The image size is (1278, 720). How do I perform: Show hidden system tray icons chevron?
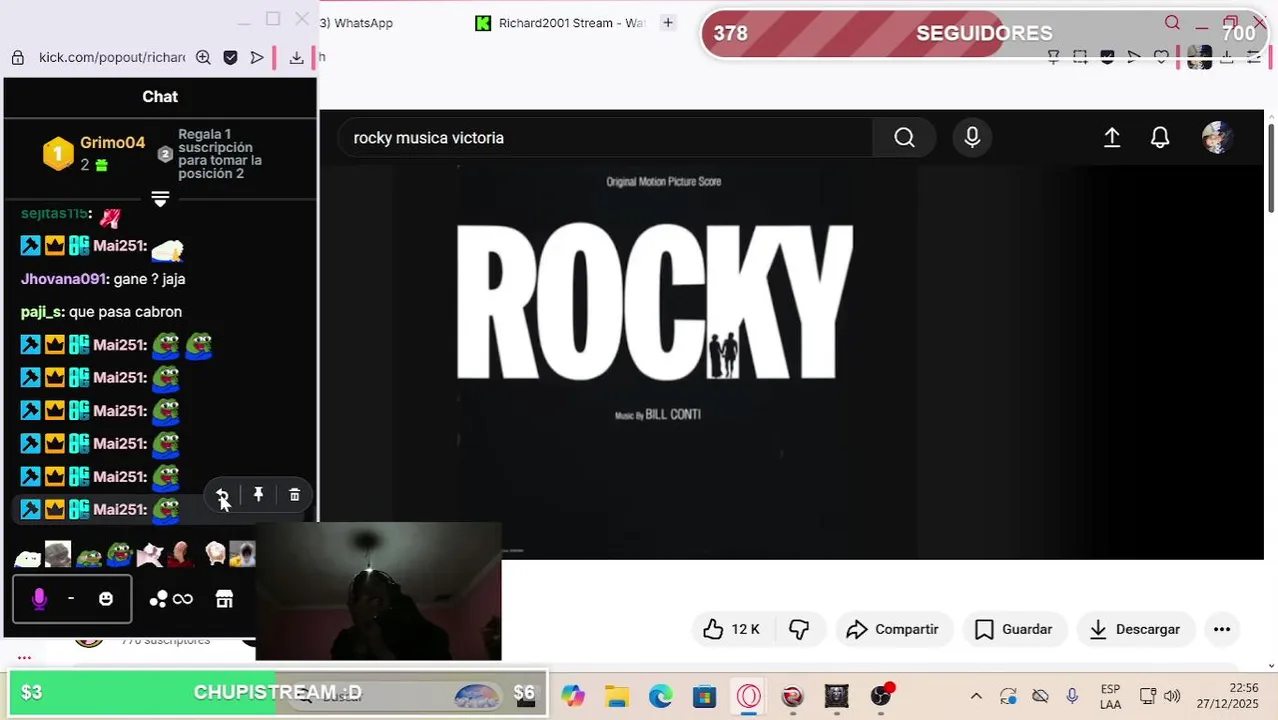(976, 696)
